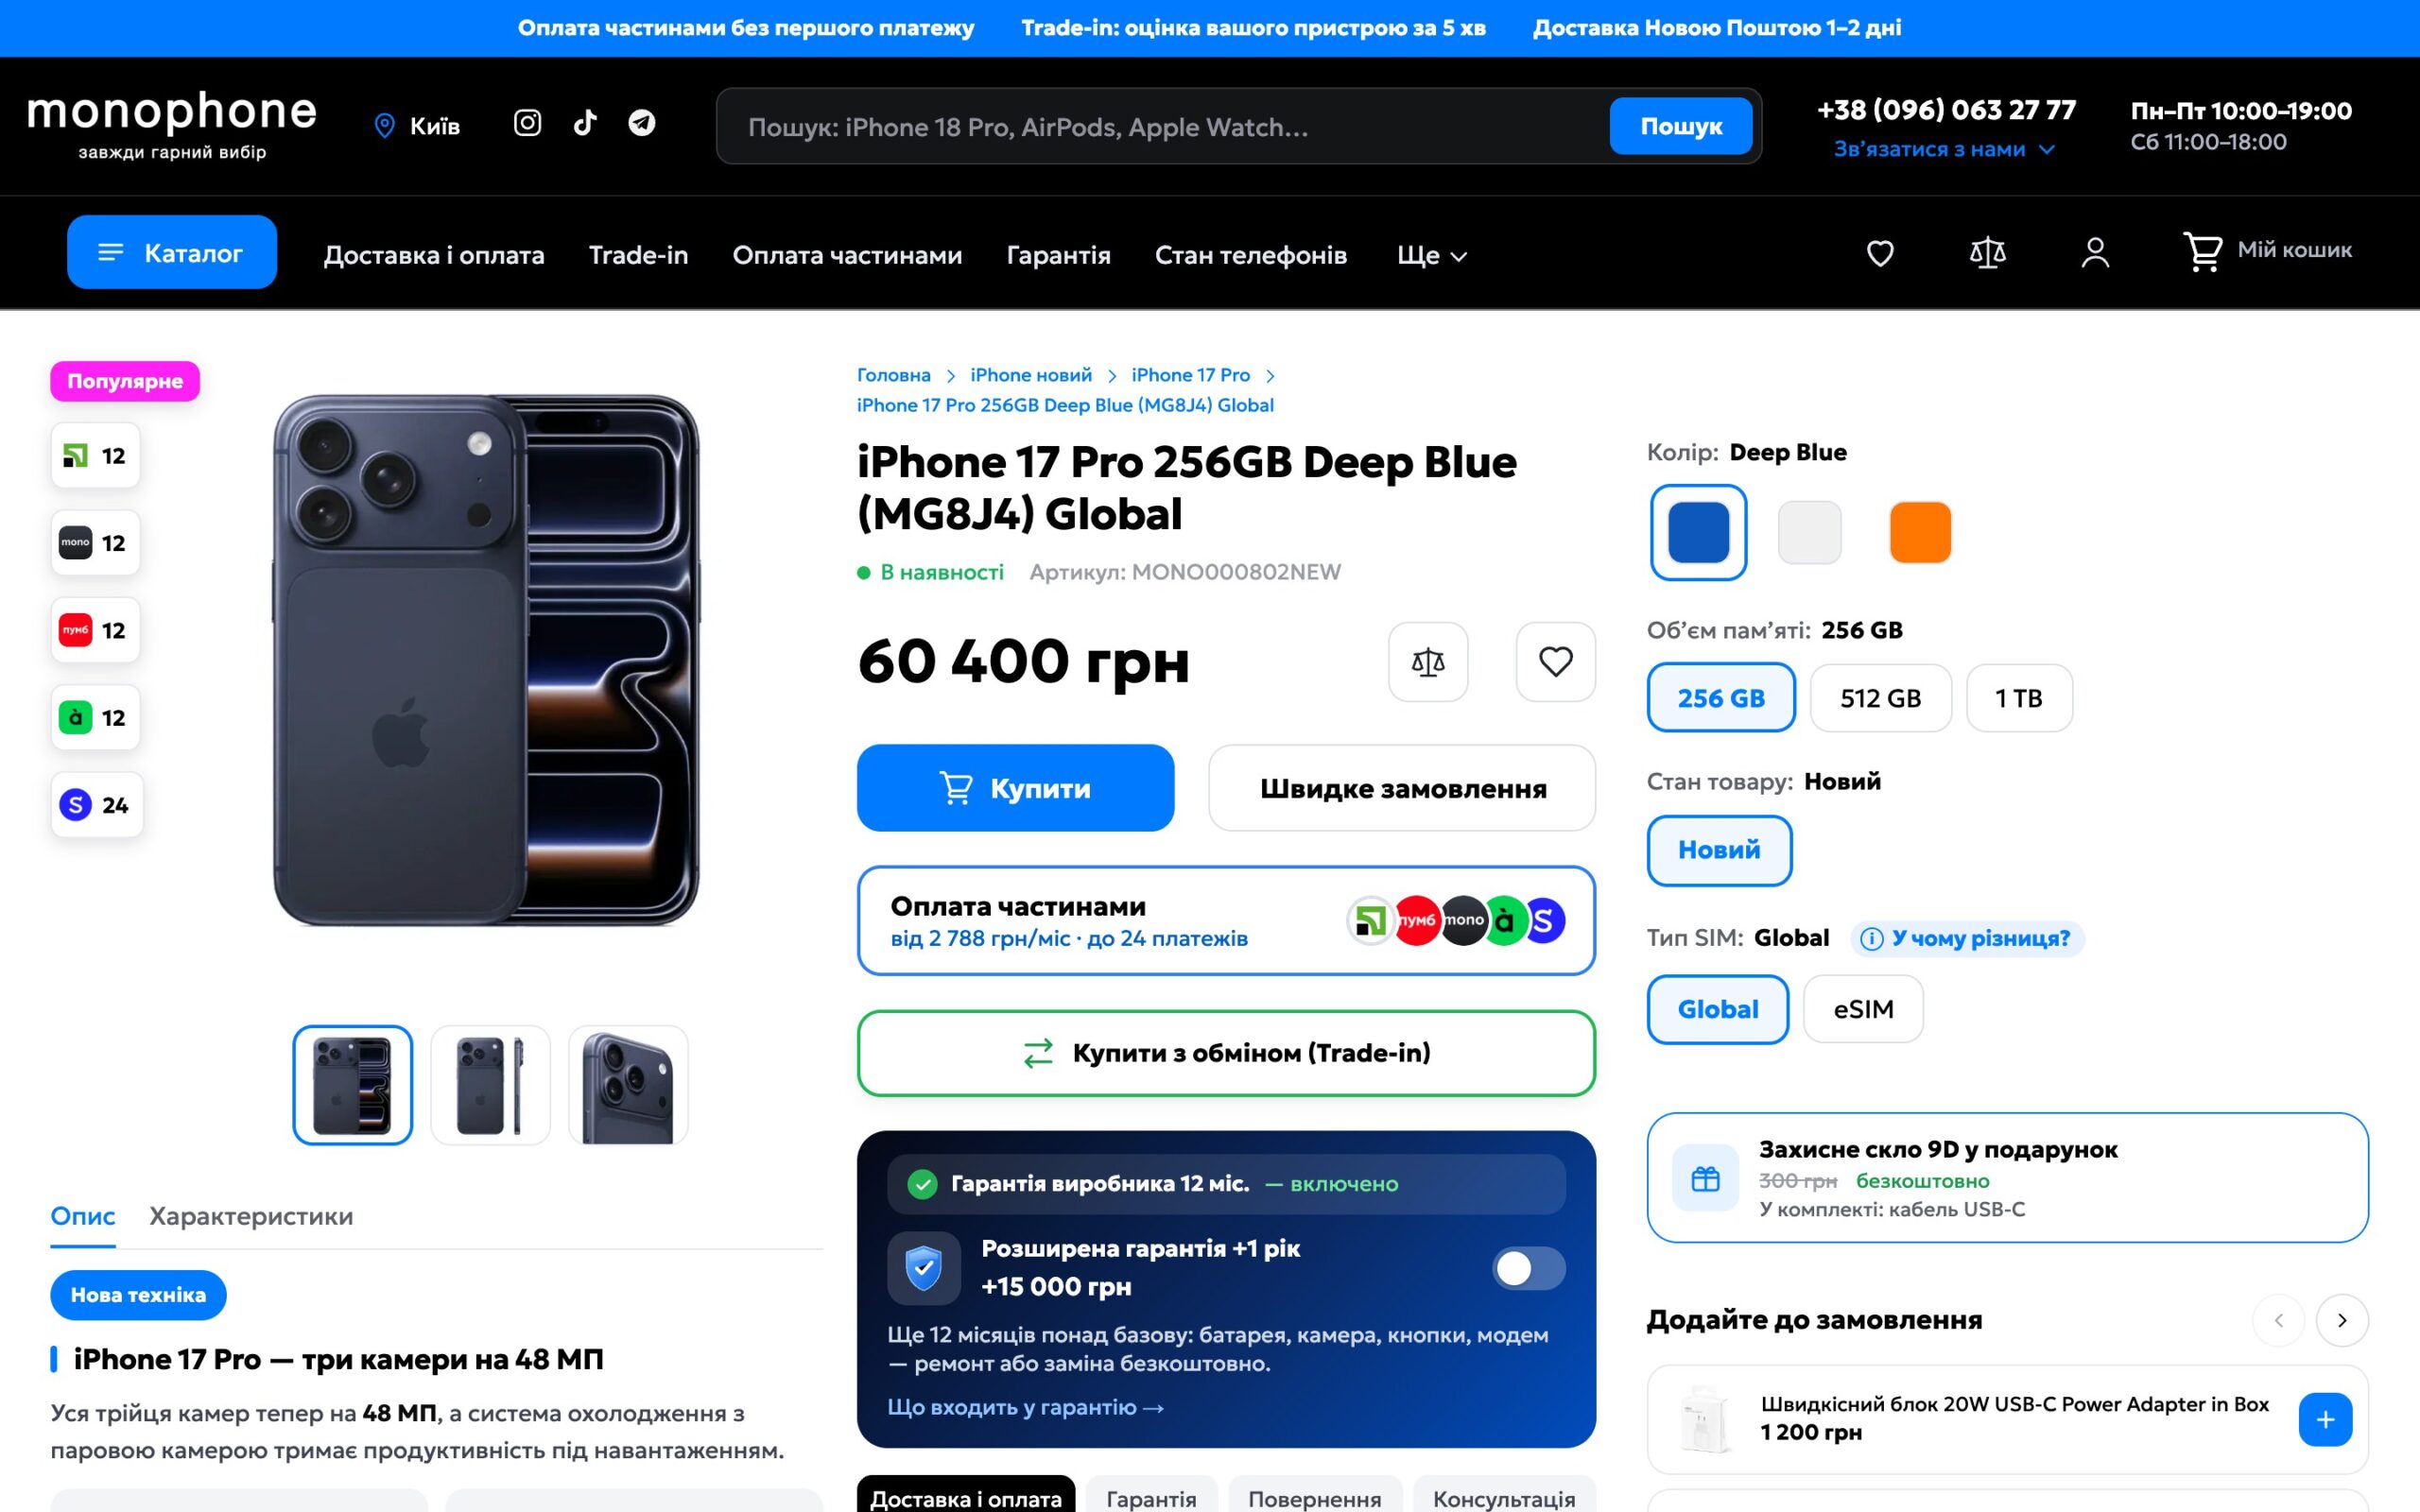The image size is (2420, 1512).
Task: Open the user account icon
Action: pos(2095,252)
